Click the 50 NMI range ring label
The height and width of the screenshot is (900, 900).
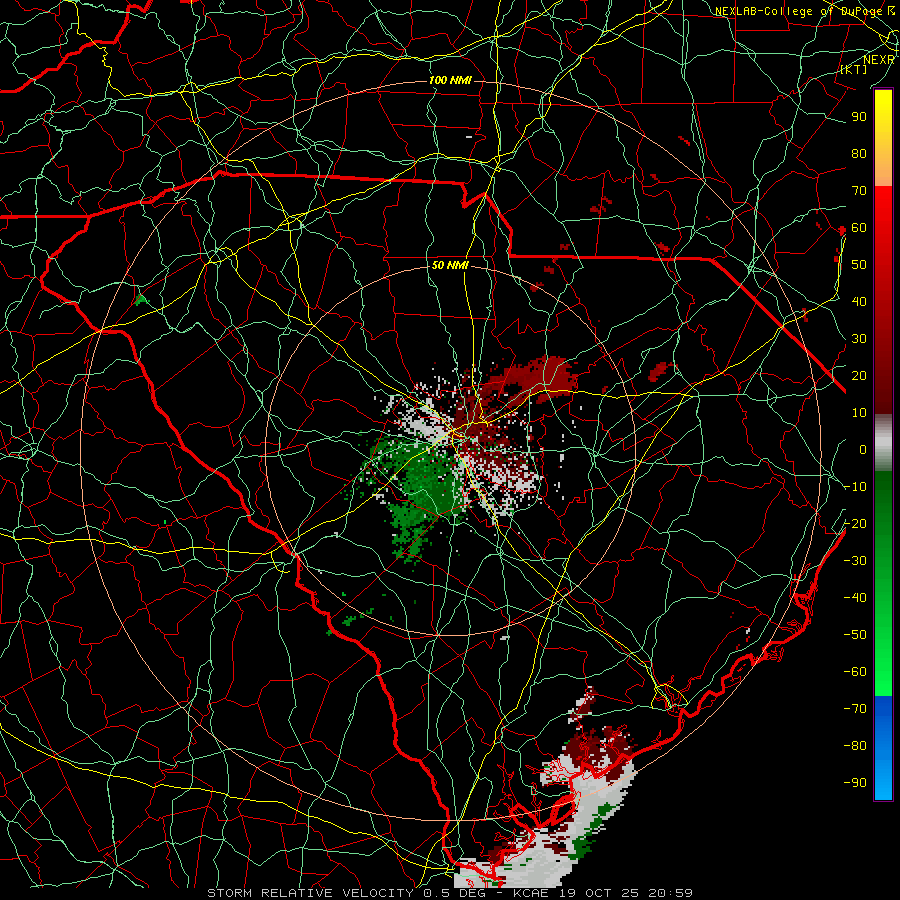click(450, 265)
